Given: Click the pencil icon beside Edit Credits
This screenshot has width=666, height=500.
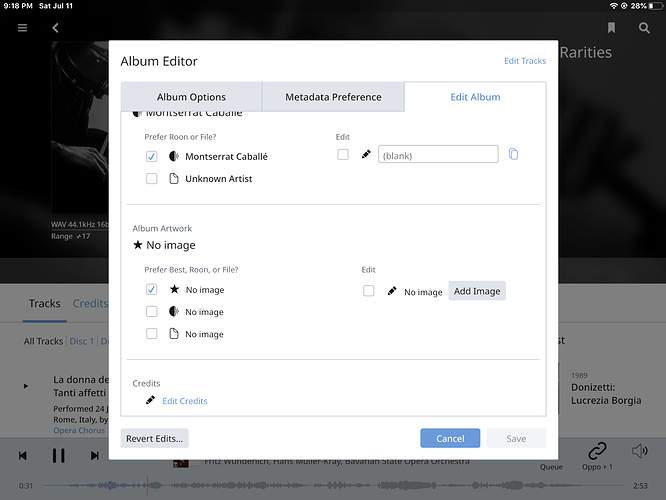Looking at the screenshot, I should [x=150, y=400].
